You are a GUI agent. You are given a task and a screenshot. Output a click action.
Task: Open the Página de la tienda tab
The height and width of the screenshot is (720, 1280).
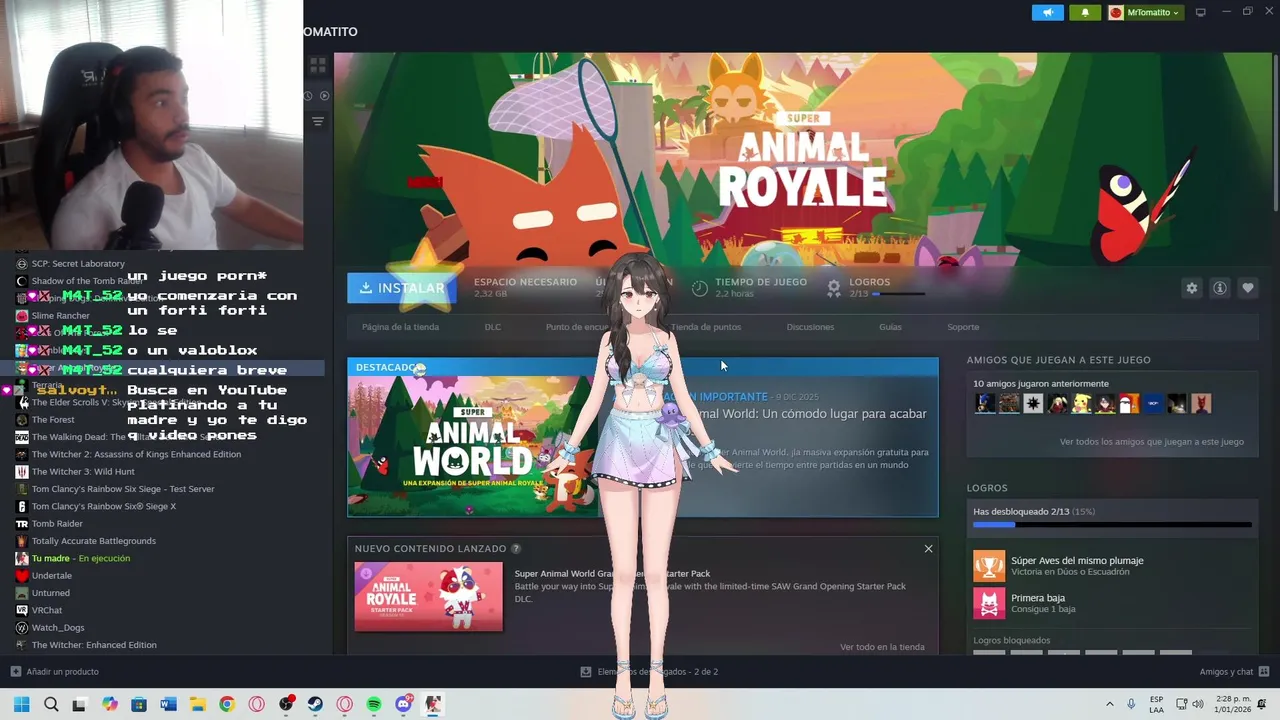(x=400, y=327)
